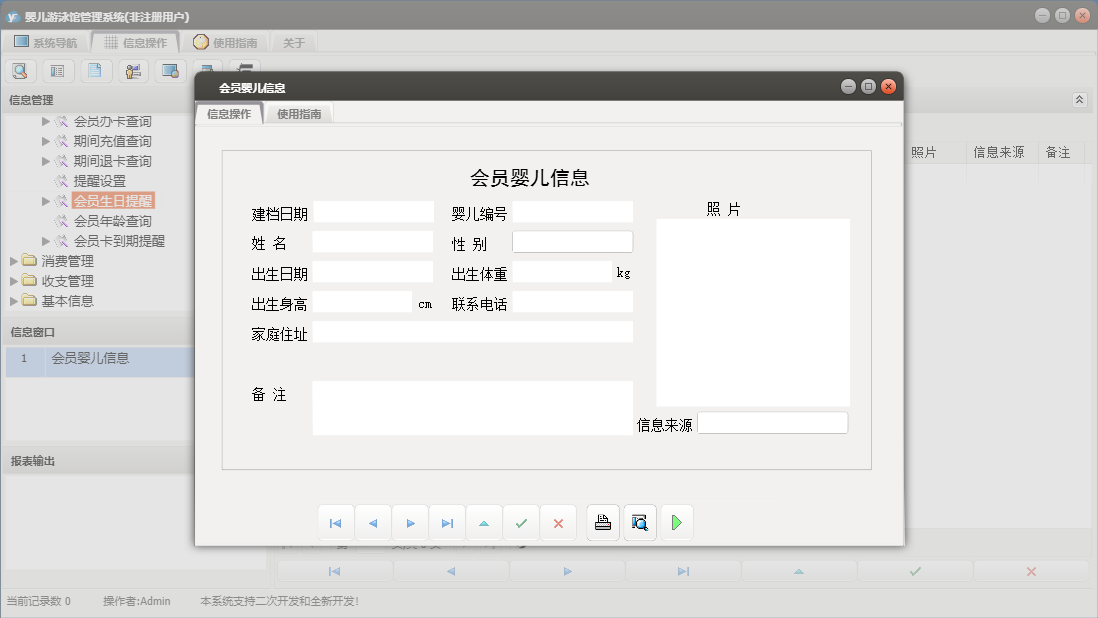The width and height of the screenshot is (1098, 618).
Task: Expand the 消费管理 folder
Action: (x=13, y=261)
